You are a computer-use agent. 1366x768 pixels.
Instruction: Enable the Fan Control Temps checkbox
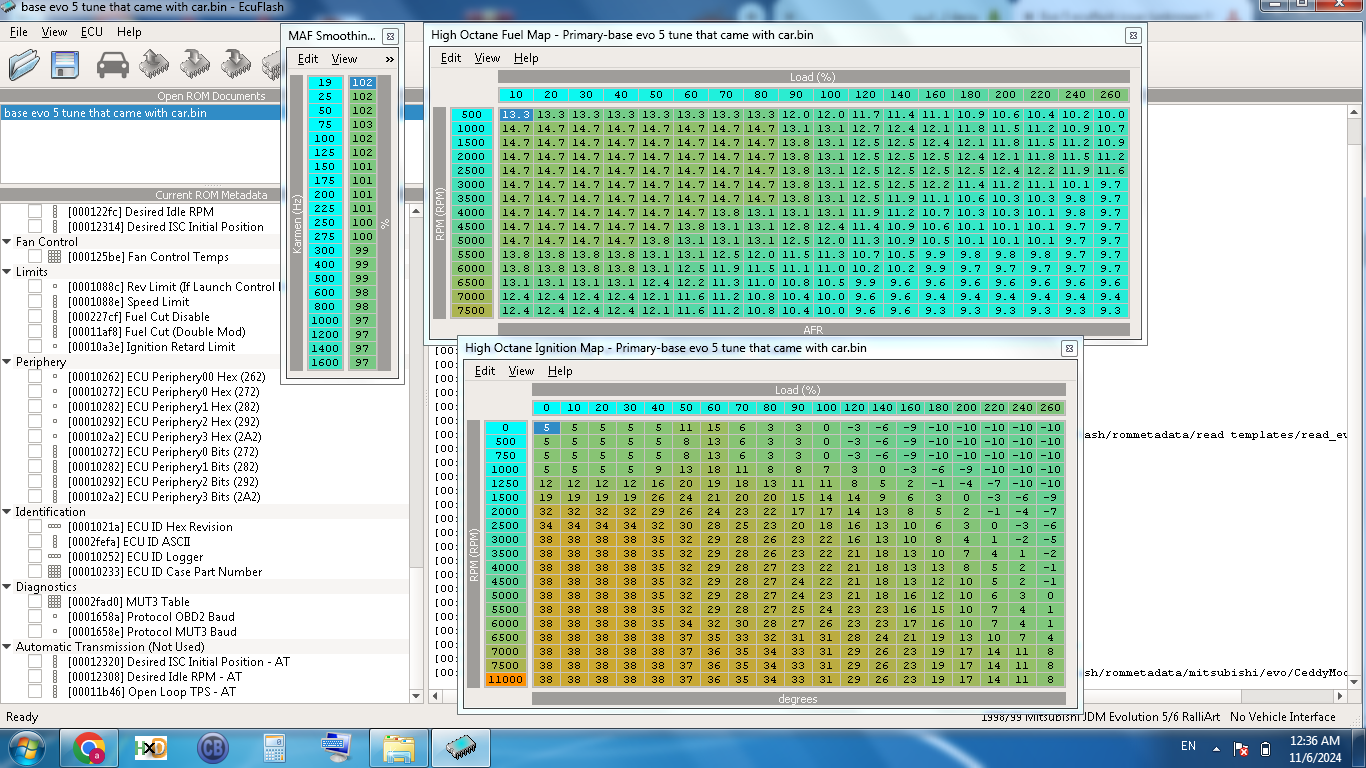point(35,257)
